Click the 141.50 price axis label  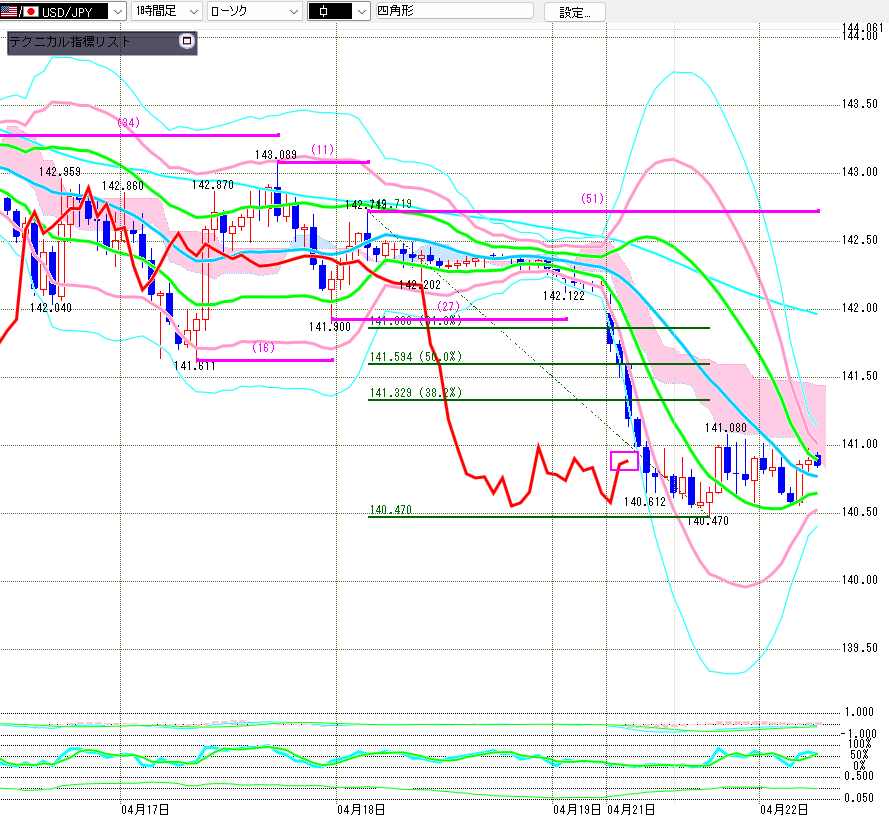tap(860, 376)
